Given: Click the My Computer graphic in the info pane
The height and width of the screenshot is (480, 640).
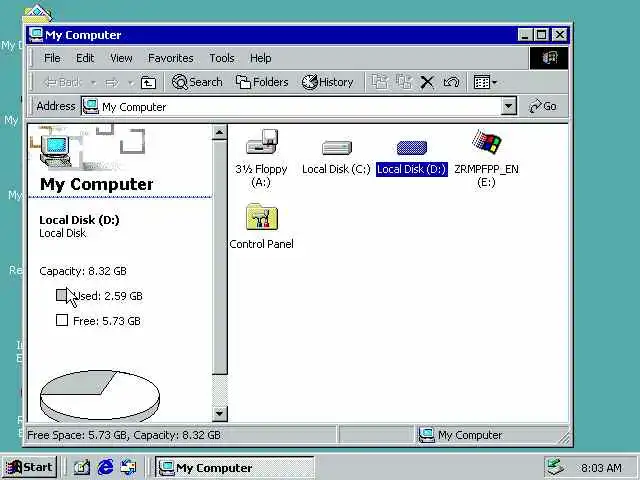Looking at the screenshot, I should click(56, 151).
